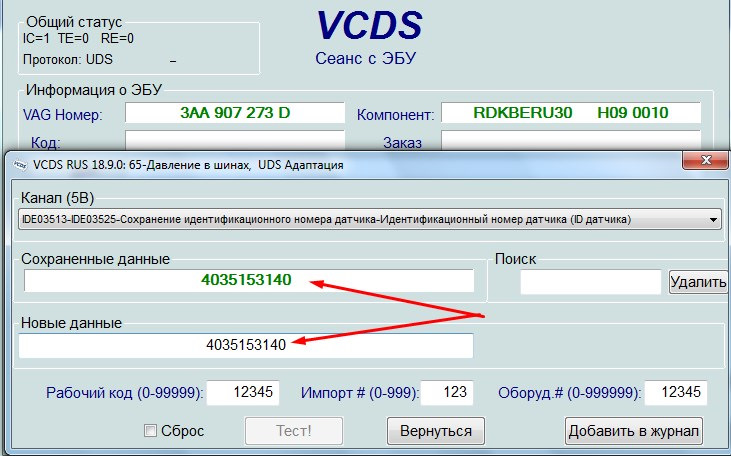
Task: Click the Сохраненные данные value 4035153140
Action: (x=246, y=280)
